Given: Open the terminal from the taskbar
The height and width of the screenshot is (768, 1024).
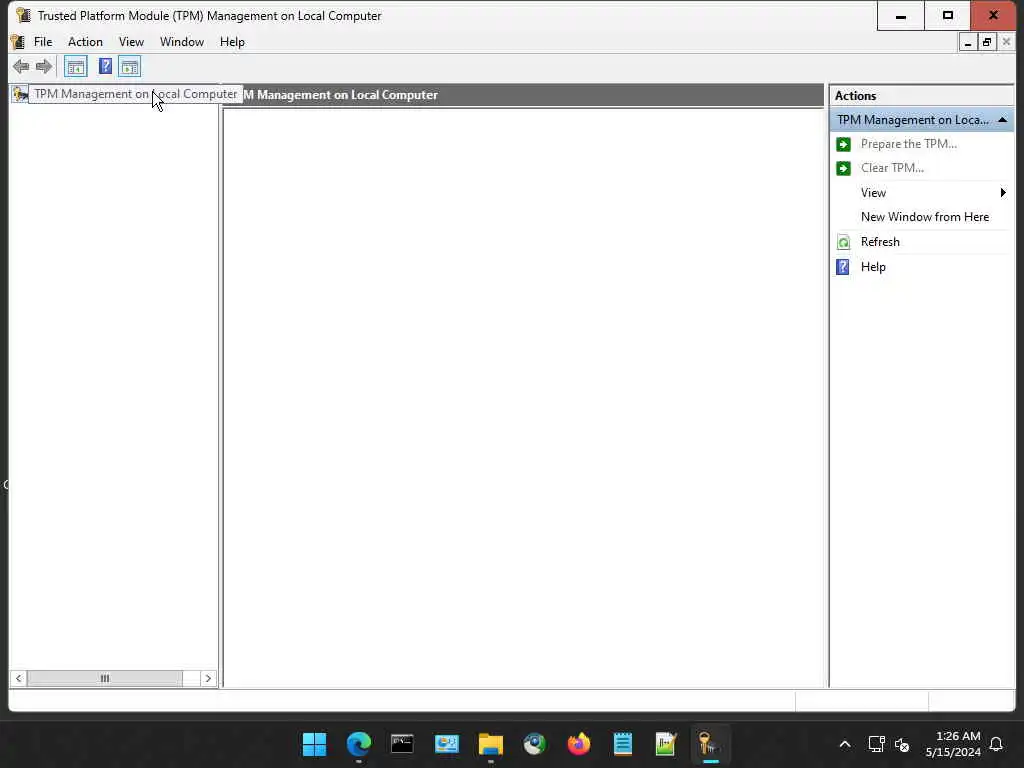Looking at the screenshot, I should (x=402, y=744).
